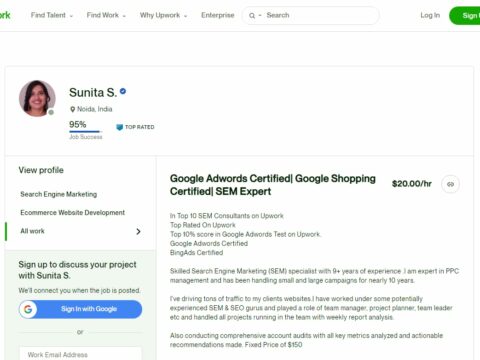Open the Why Upwork dropdown menu
480x360 pixels.
point(163,15)
